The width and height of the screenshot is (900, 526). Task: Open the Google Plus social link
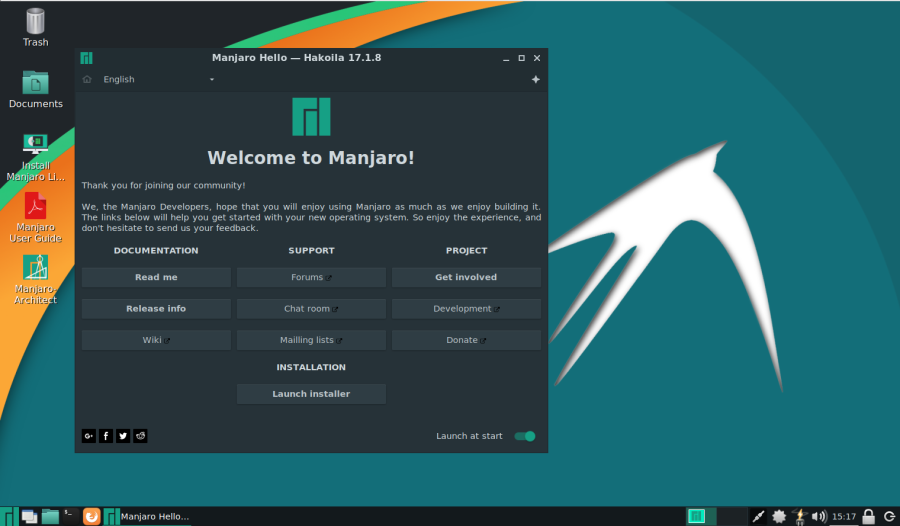point(88,436)
